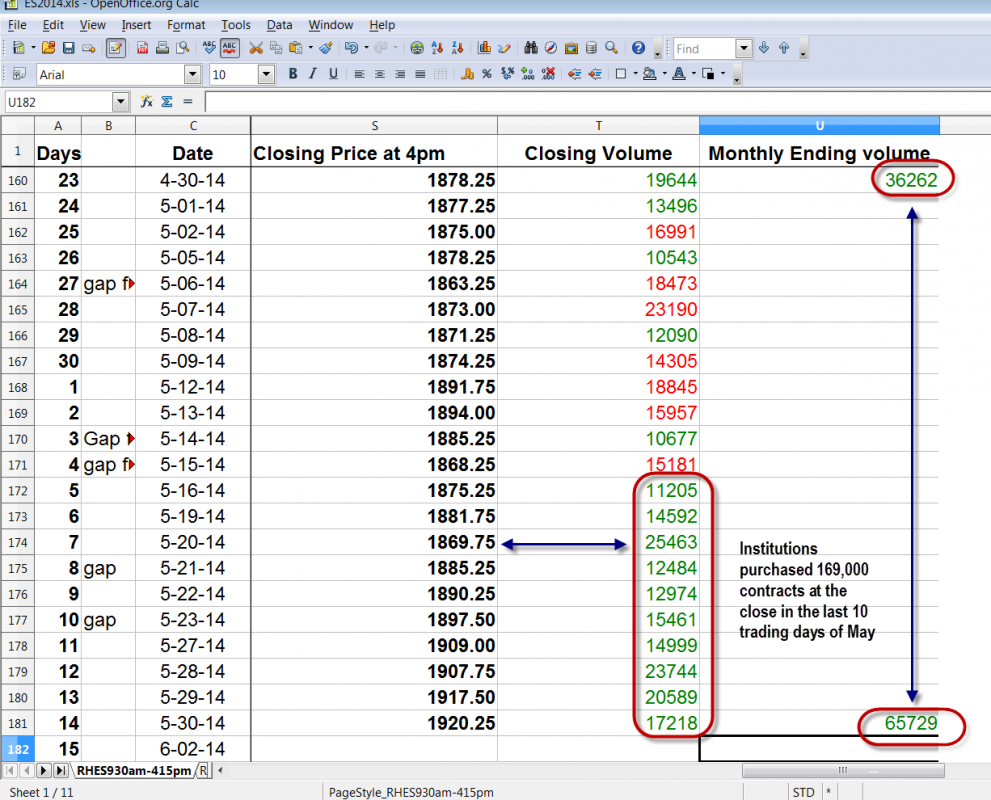This screenshot has width=991, height=800.
Task: Click the Sum sigma icon
Action: click(x=167, y=102)
